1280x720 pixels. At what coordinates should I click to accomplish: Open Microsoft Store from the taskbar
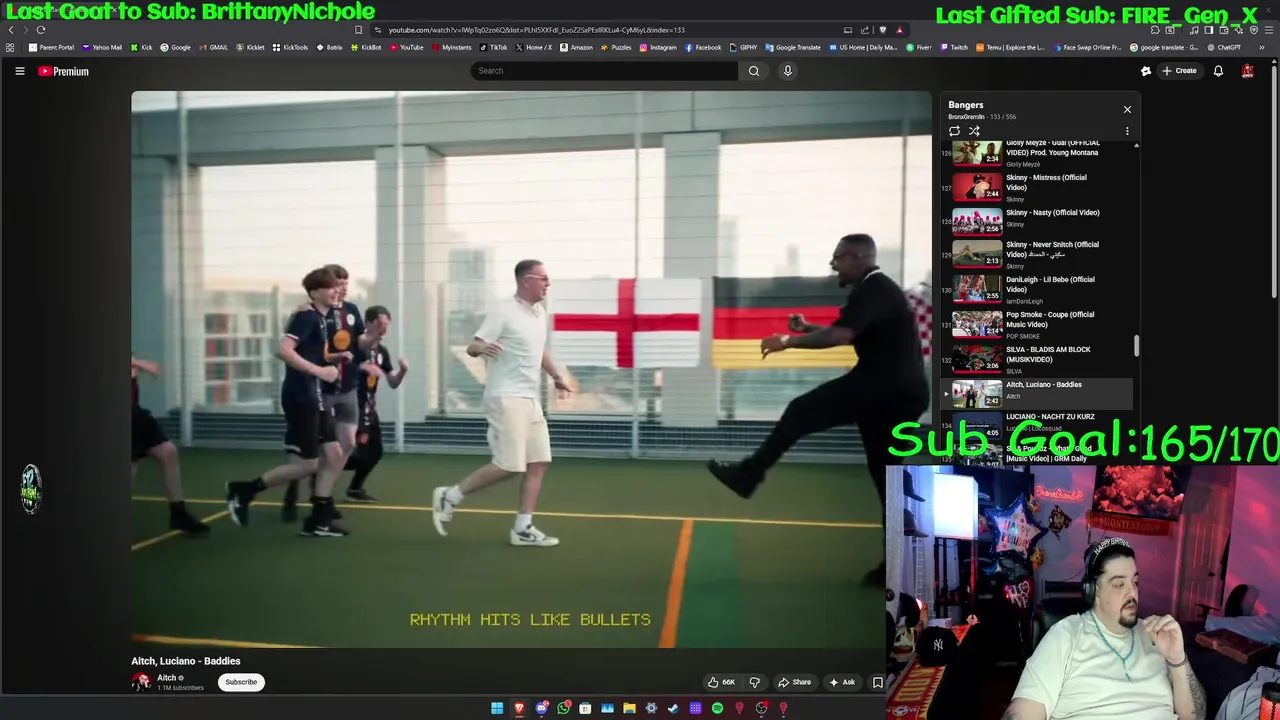coord(585,709)
